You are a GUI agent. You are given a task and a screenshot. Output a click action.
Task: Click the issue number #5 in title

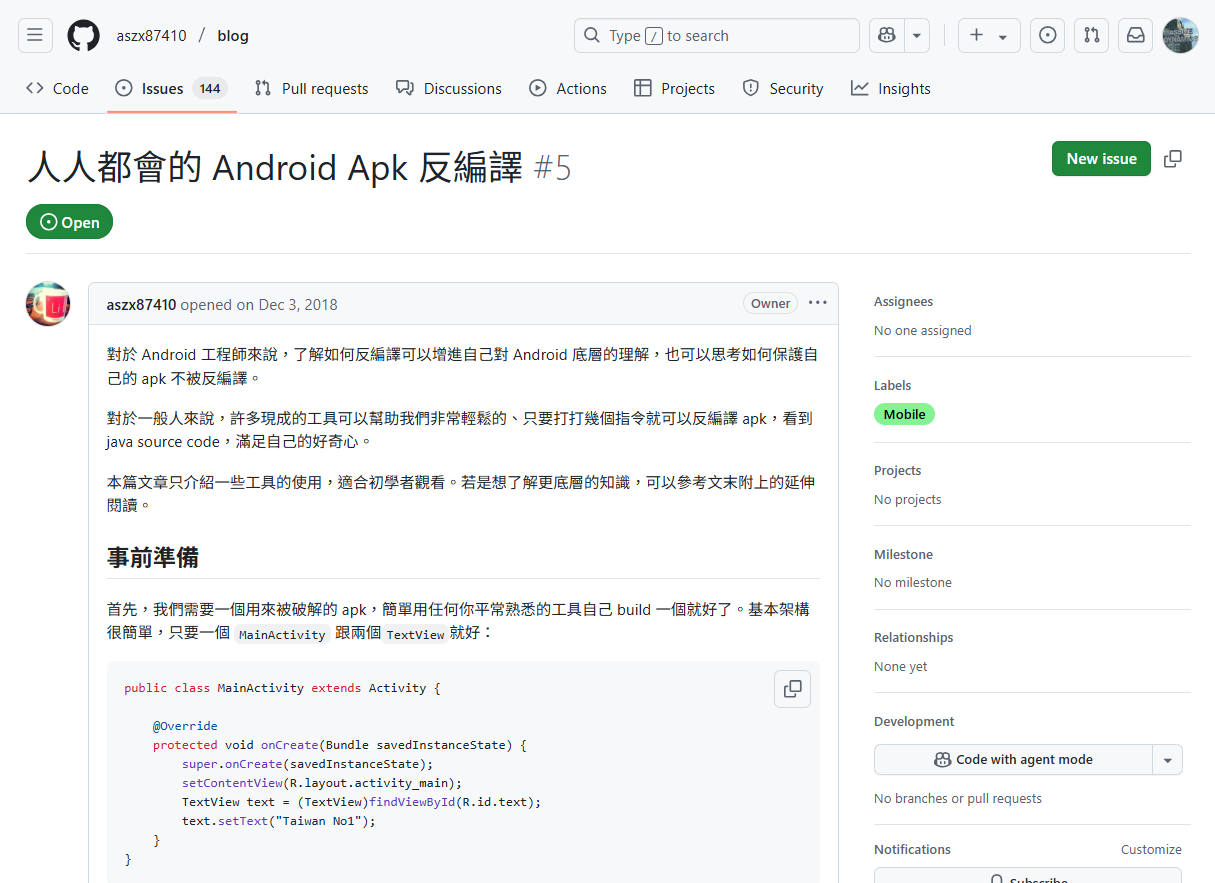(553, 168)
